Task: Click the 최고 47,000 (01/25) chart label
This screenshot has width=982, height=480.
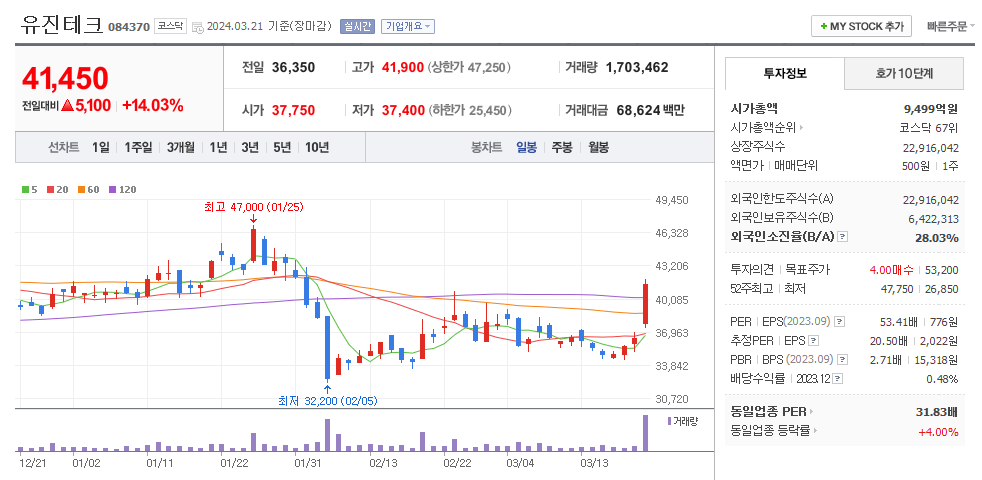Action: tap(253, 206)
